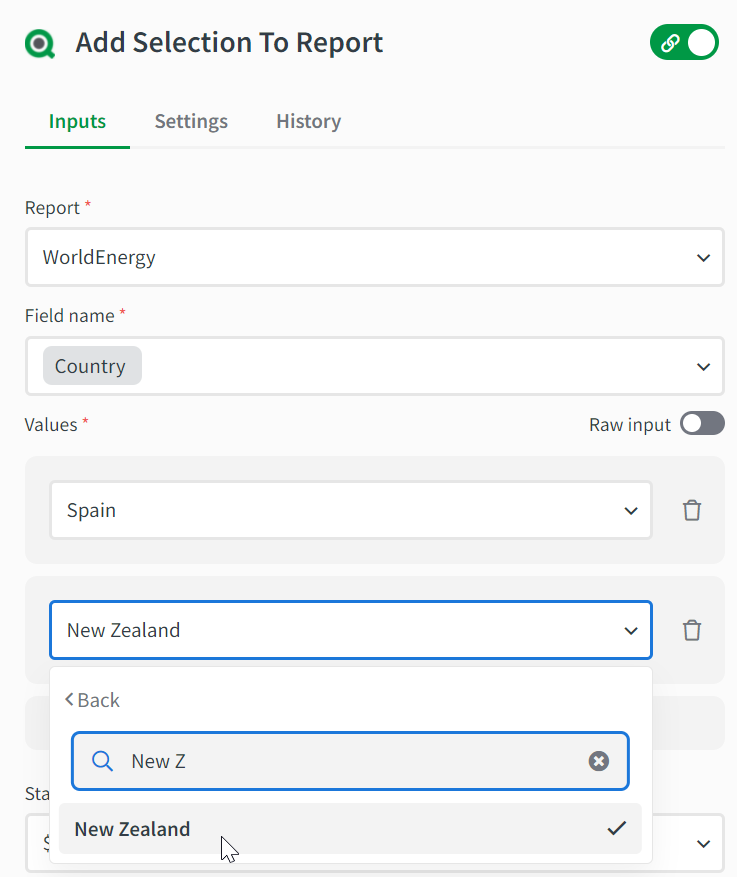Enable the Raw input toggle
737x877 pixels.
coord(702,424)
